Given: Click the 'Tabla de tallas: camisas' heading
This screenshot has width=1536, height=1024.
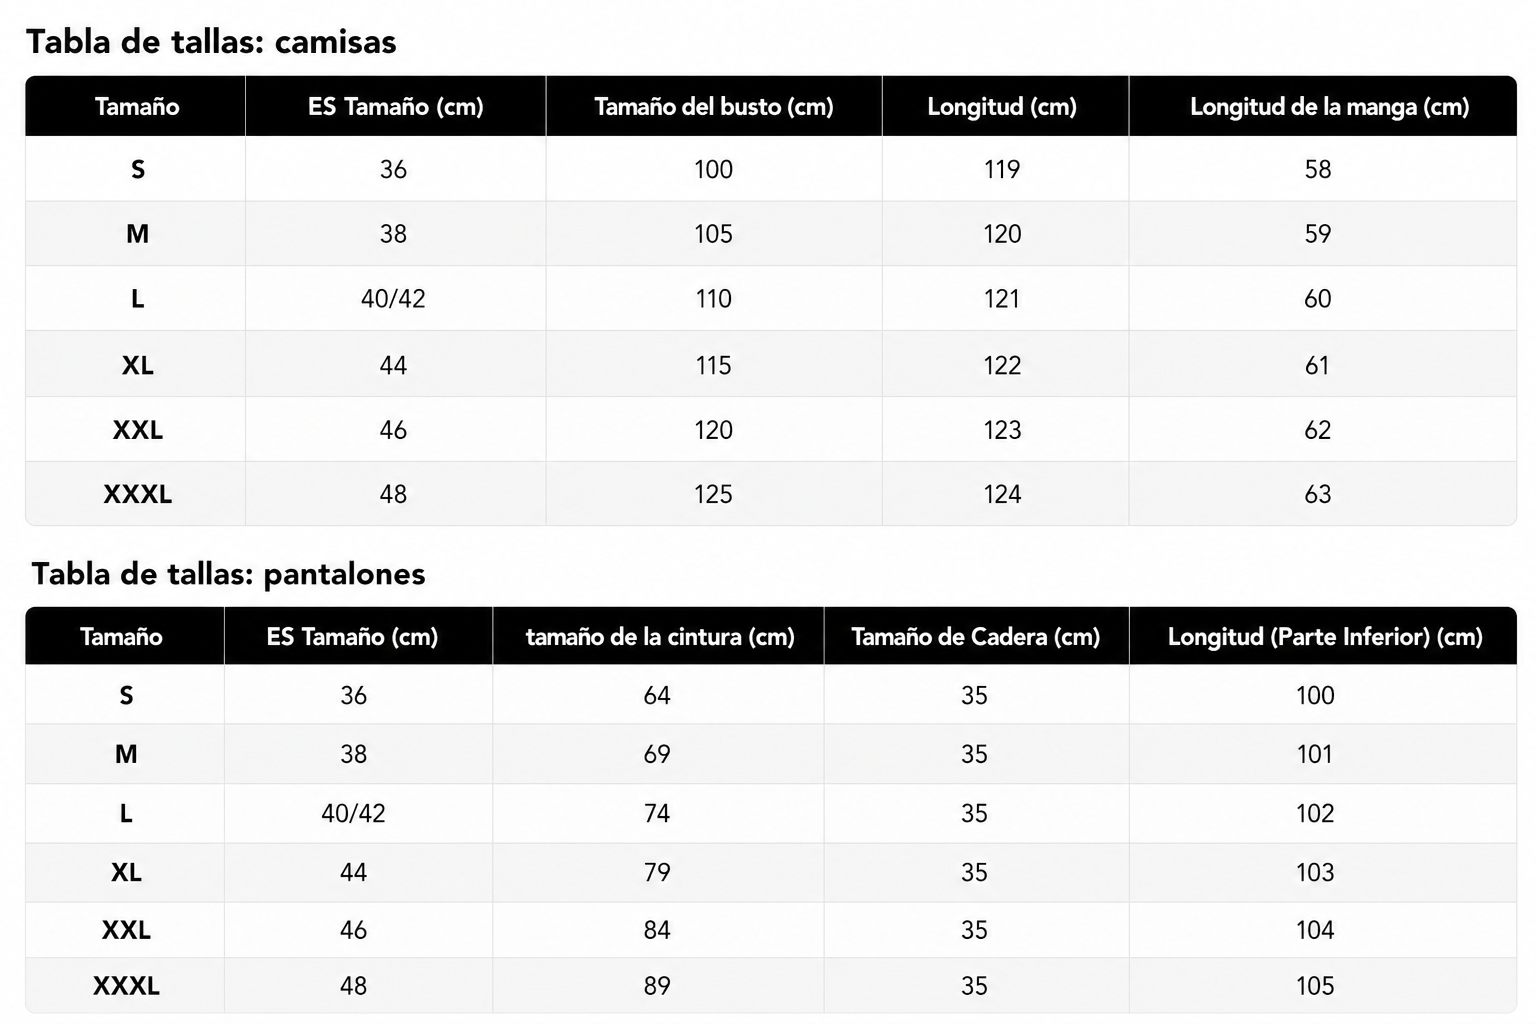Looking at the screenshot, I should (x=211, y=42).
